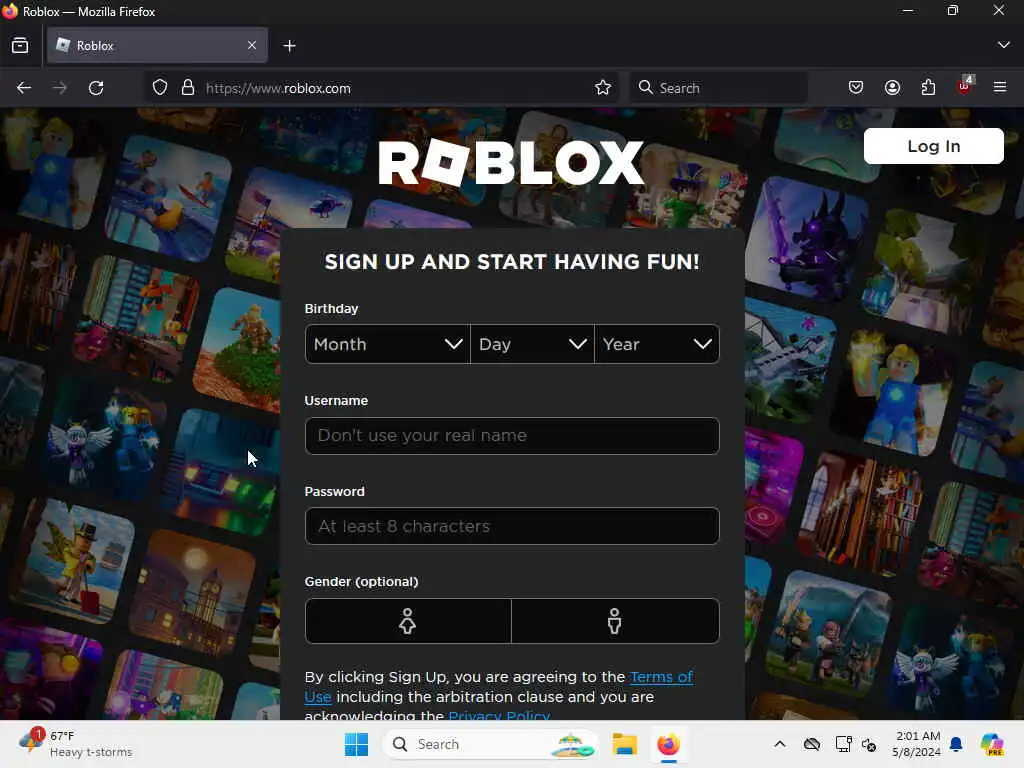Open the Extensions puzzle icon
Viewport: 1024px width, 768px height.
(929, 88)
